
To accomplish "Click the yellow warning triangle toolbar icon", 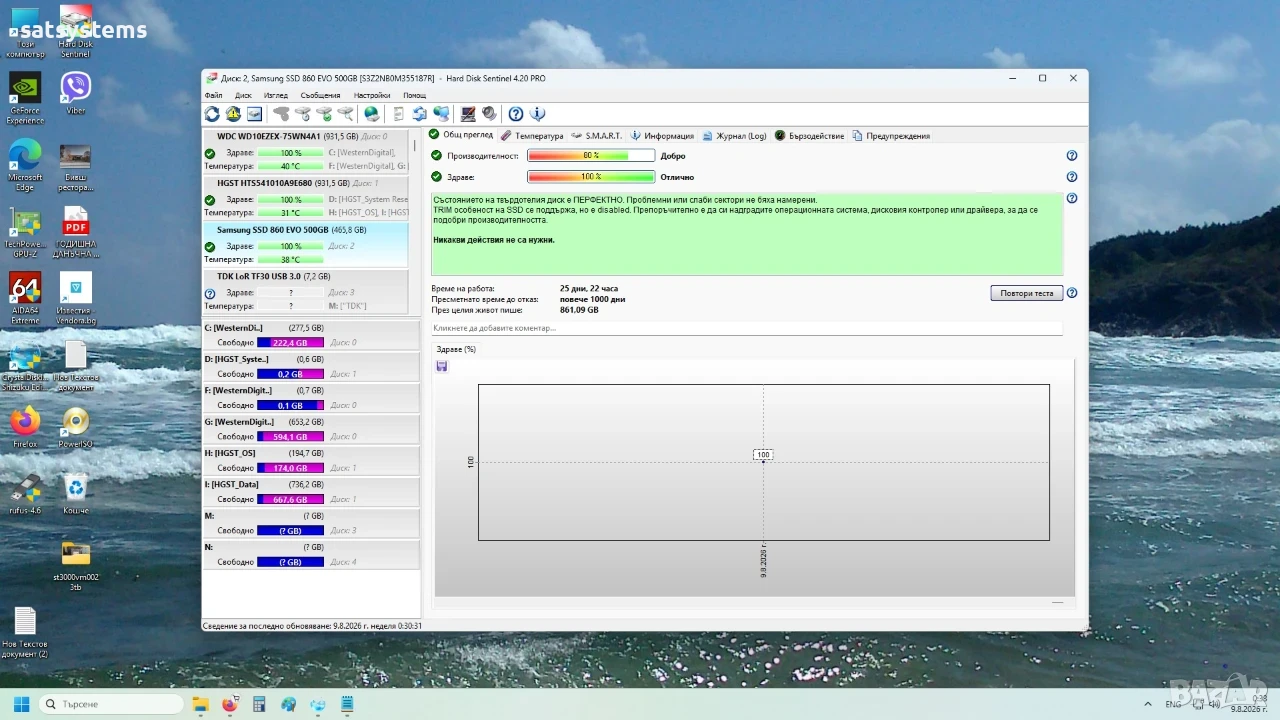I will (x=233, y=114).
